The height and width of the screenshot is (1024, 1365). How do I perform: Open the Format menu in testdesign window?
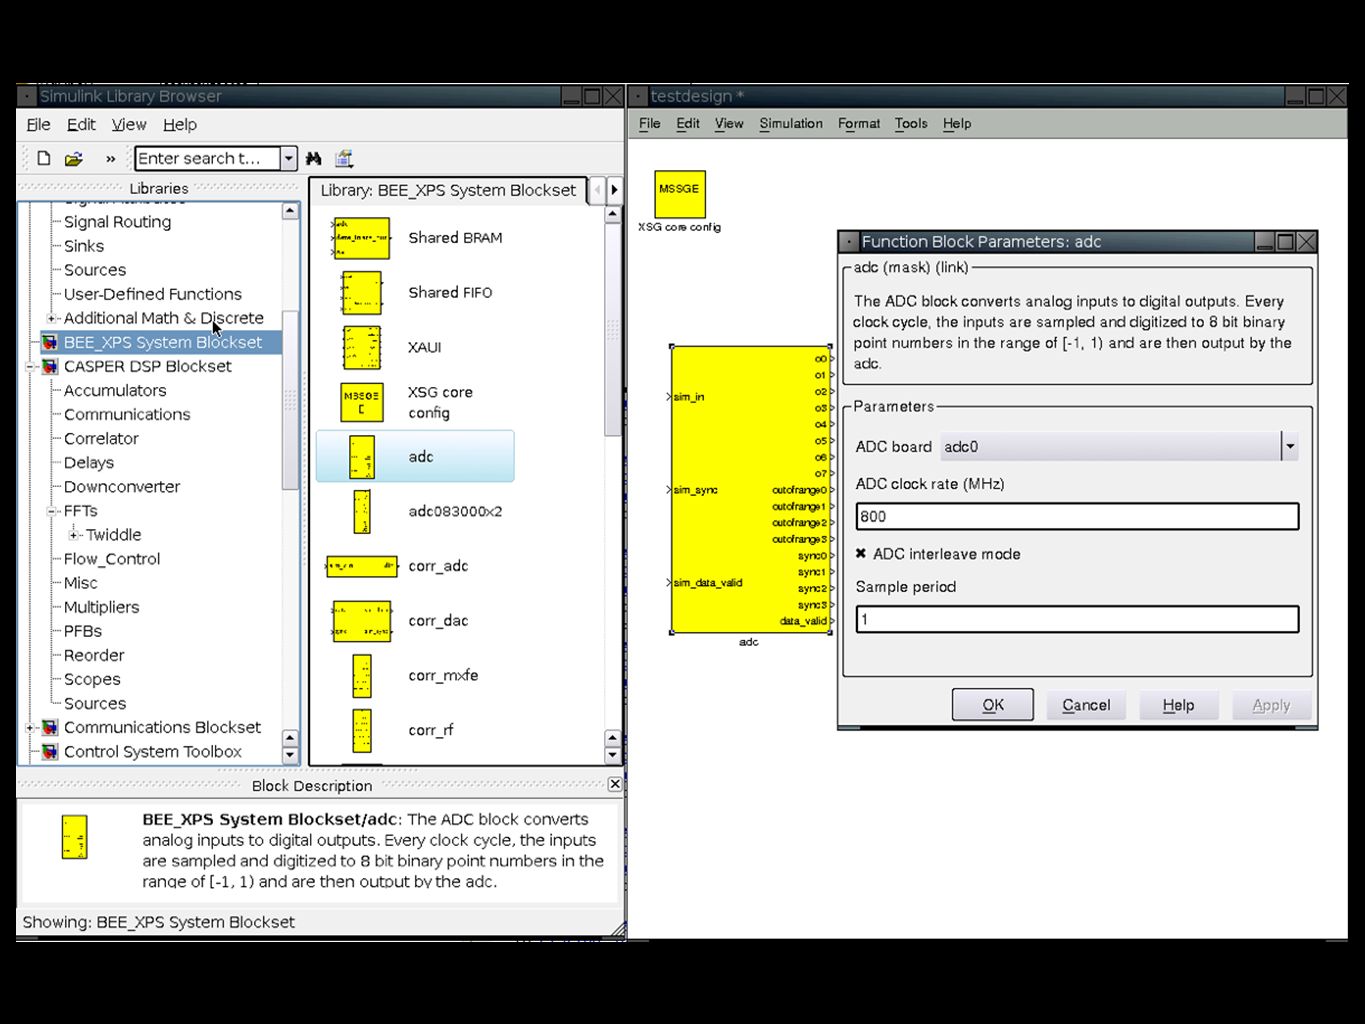[x=859, y=123]
